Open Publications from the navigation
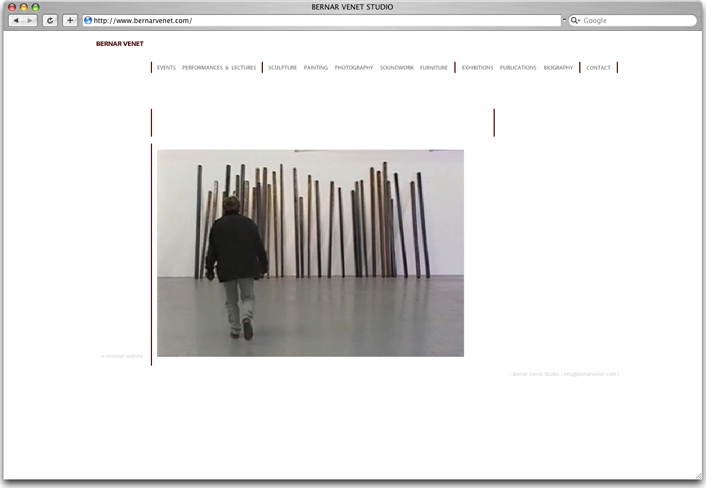Image resolution: width=706 pixels, height=488 pixels. point(518,68)
